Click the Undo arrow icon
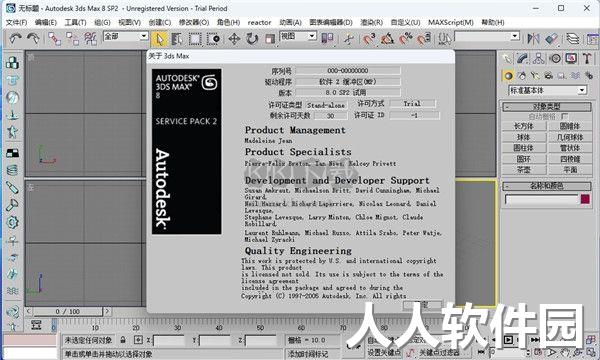The height and width of the screenshot is (360, 600). [15, 38]
